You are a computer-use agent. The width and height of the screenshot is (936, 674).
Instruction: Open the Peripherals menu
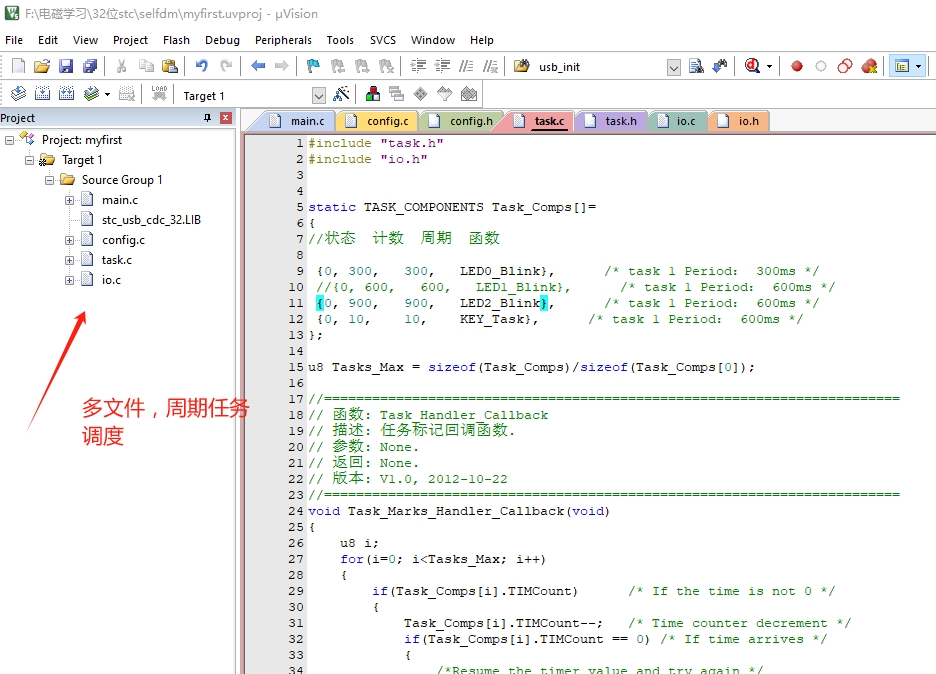coord(283,40)
